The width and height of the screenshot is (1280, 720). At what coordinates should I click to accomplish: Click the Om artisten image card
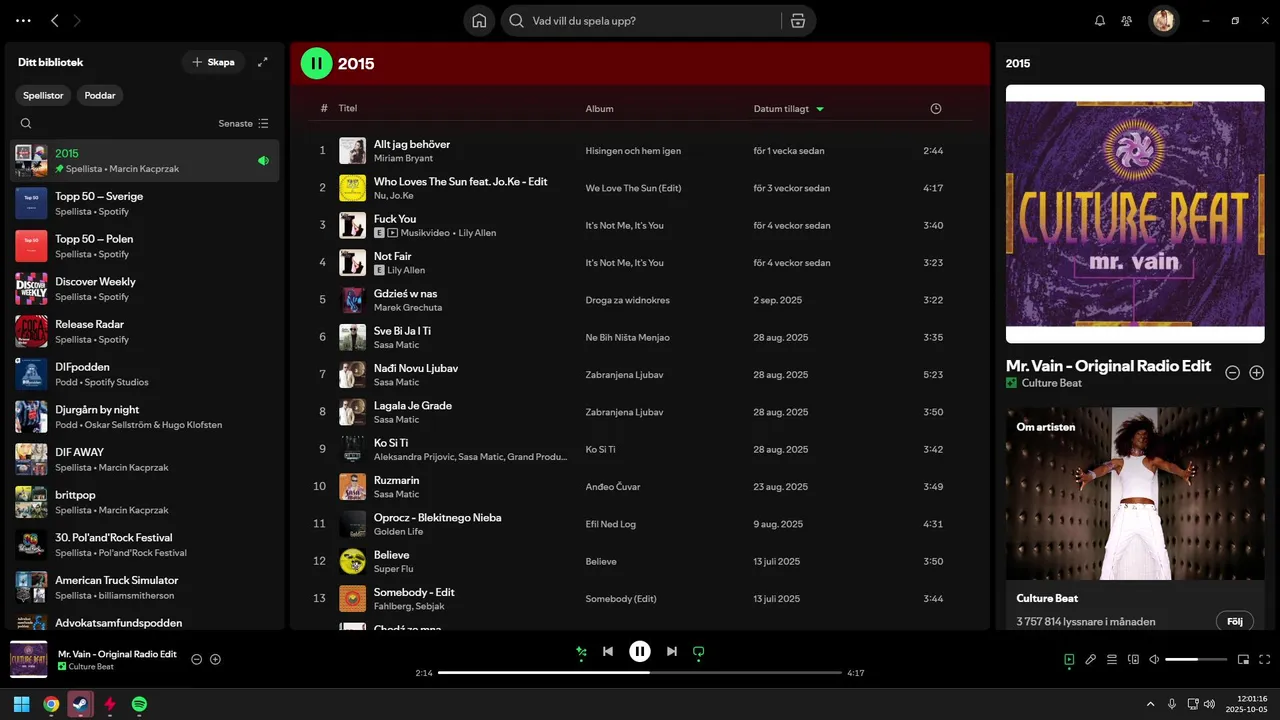click(x=1135, y=493)
